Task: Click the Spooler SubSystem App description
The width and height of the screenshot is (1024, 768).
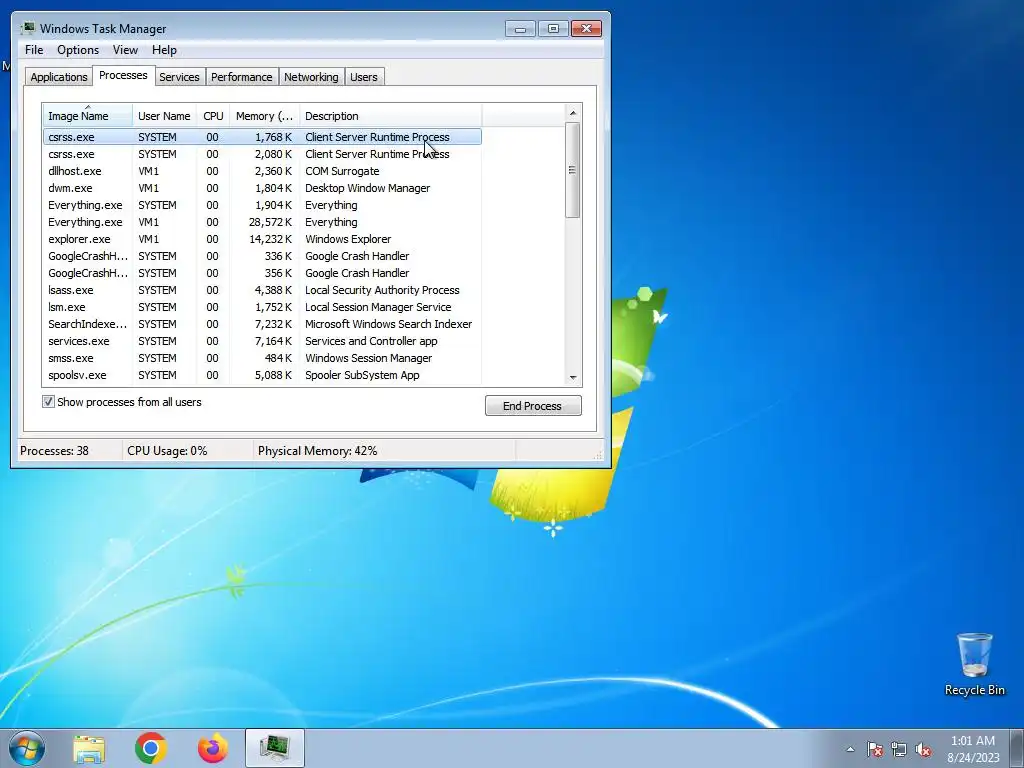Action: click(x=362, y=375)
